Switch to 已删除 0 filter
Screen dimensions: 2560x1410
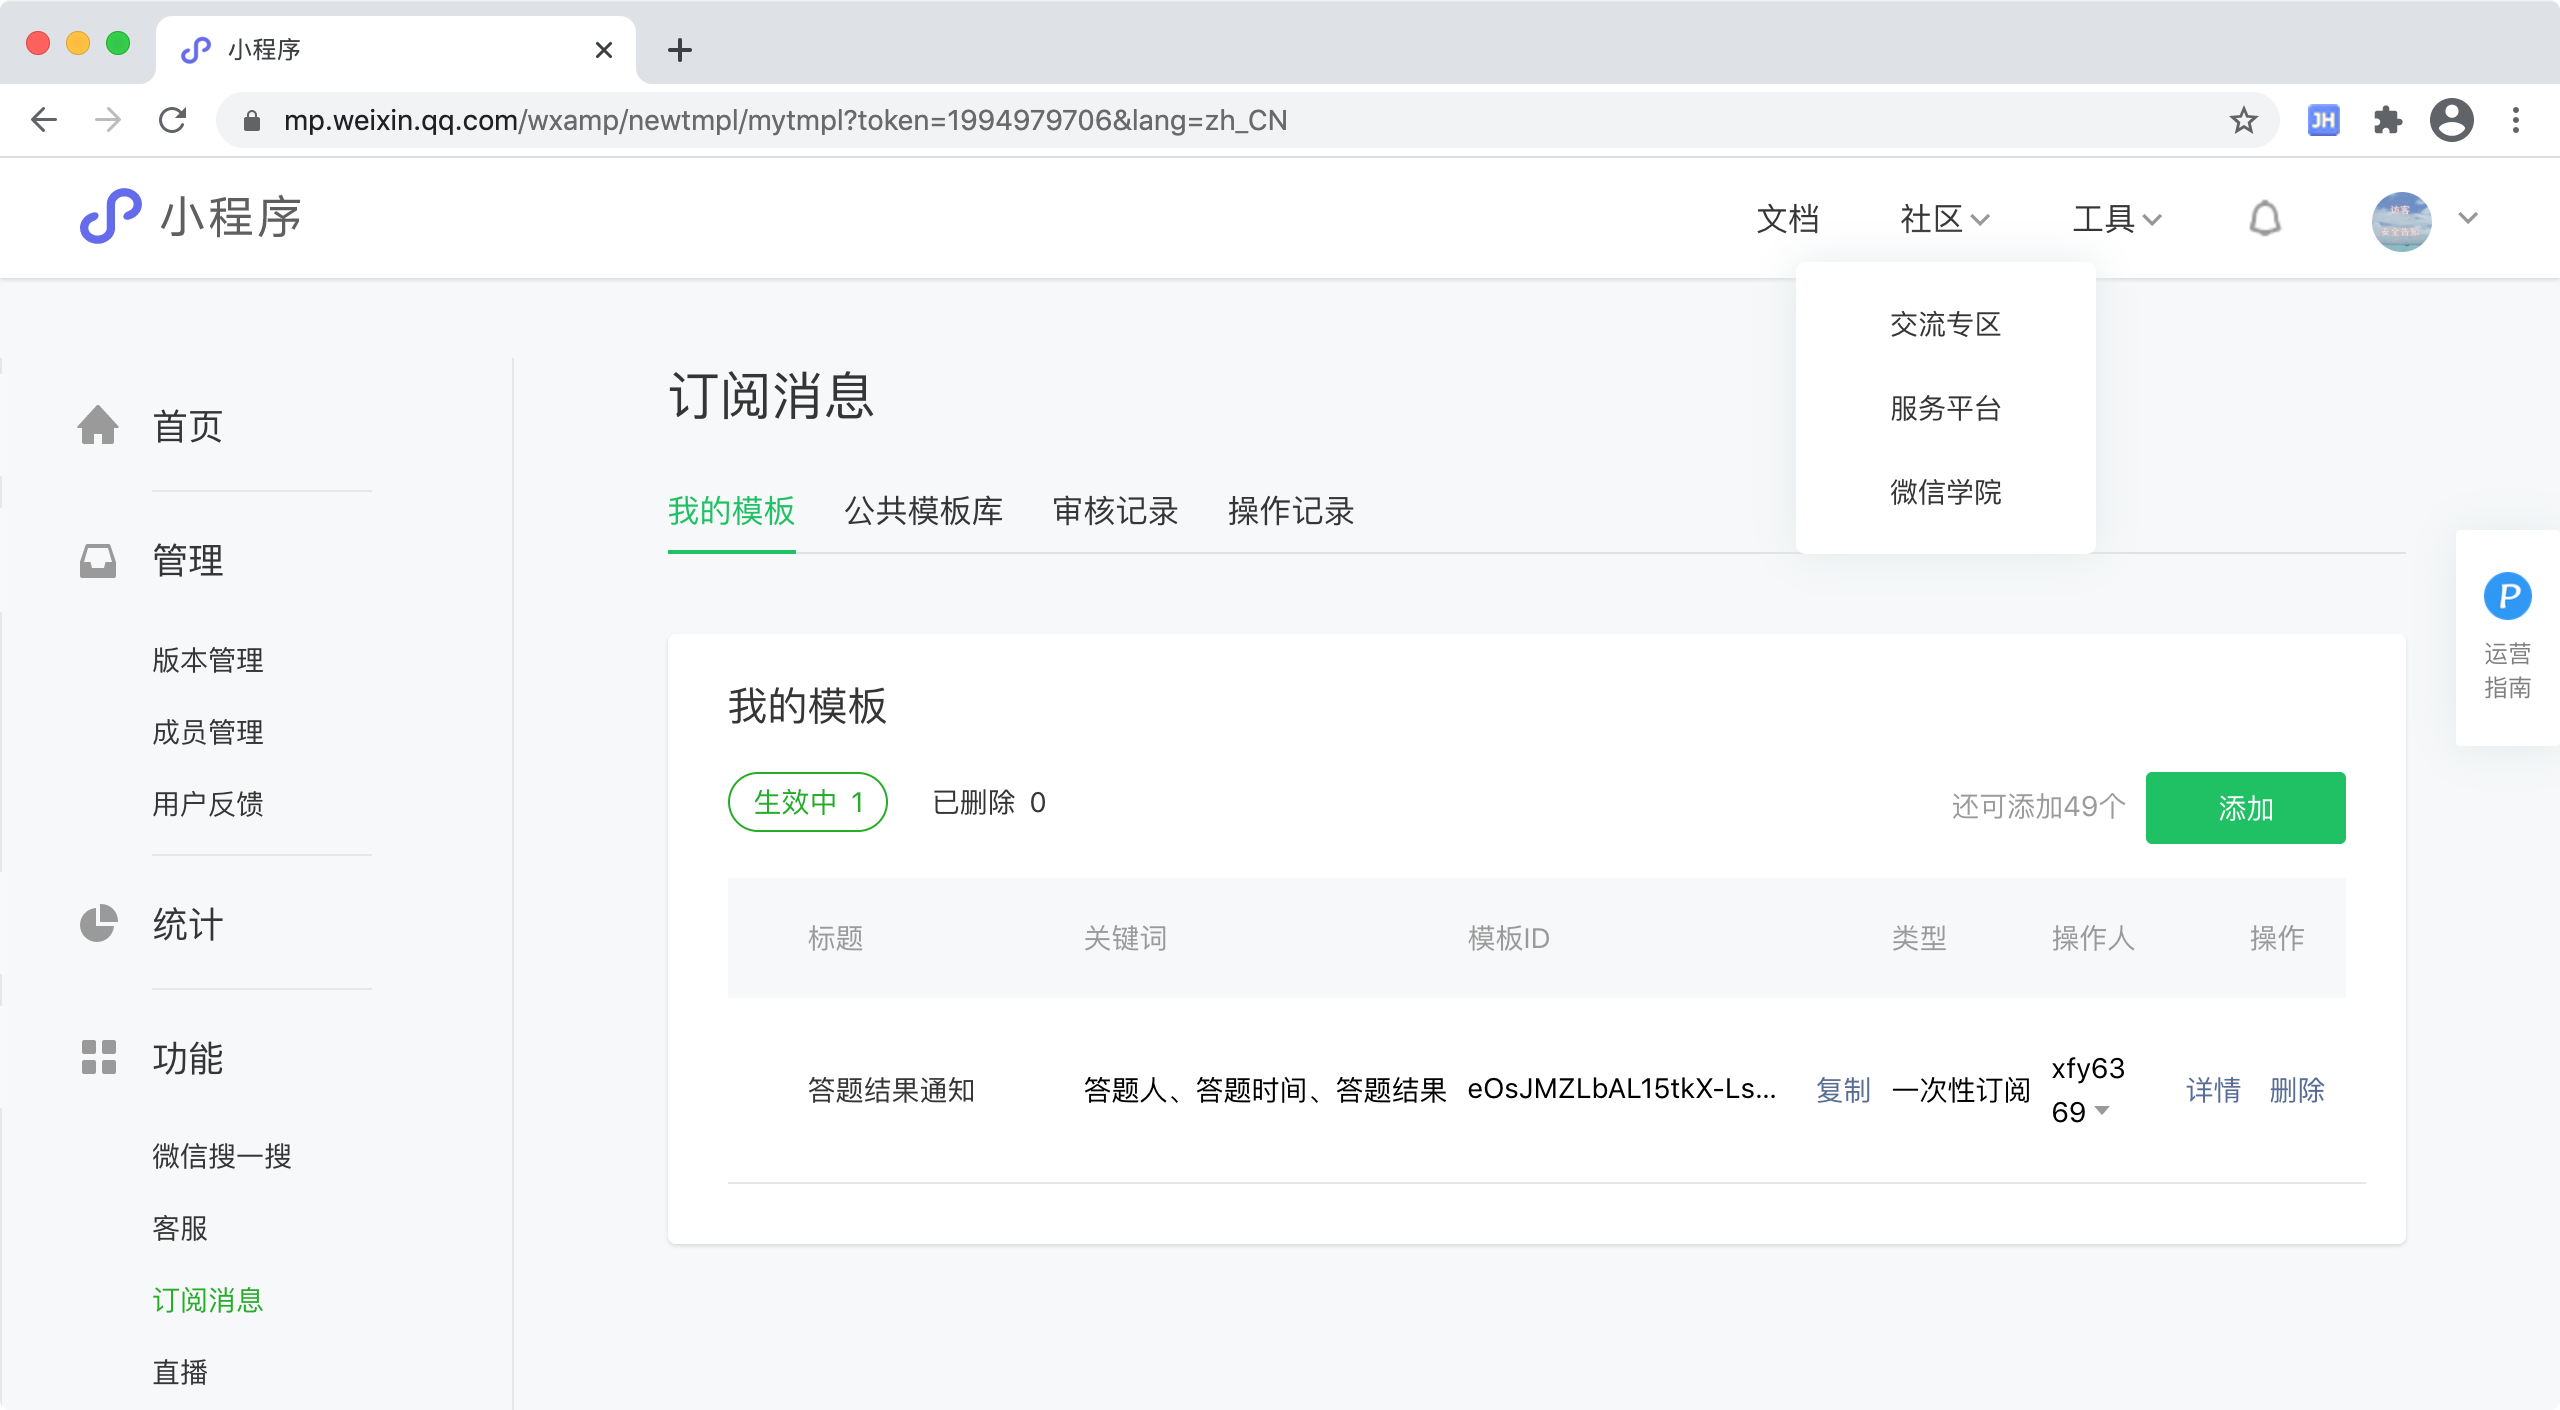(988, 802)
